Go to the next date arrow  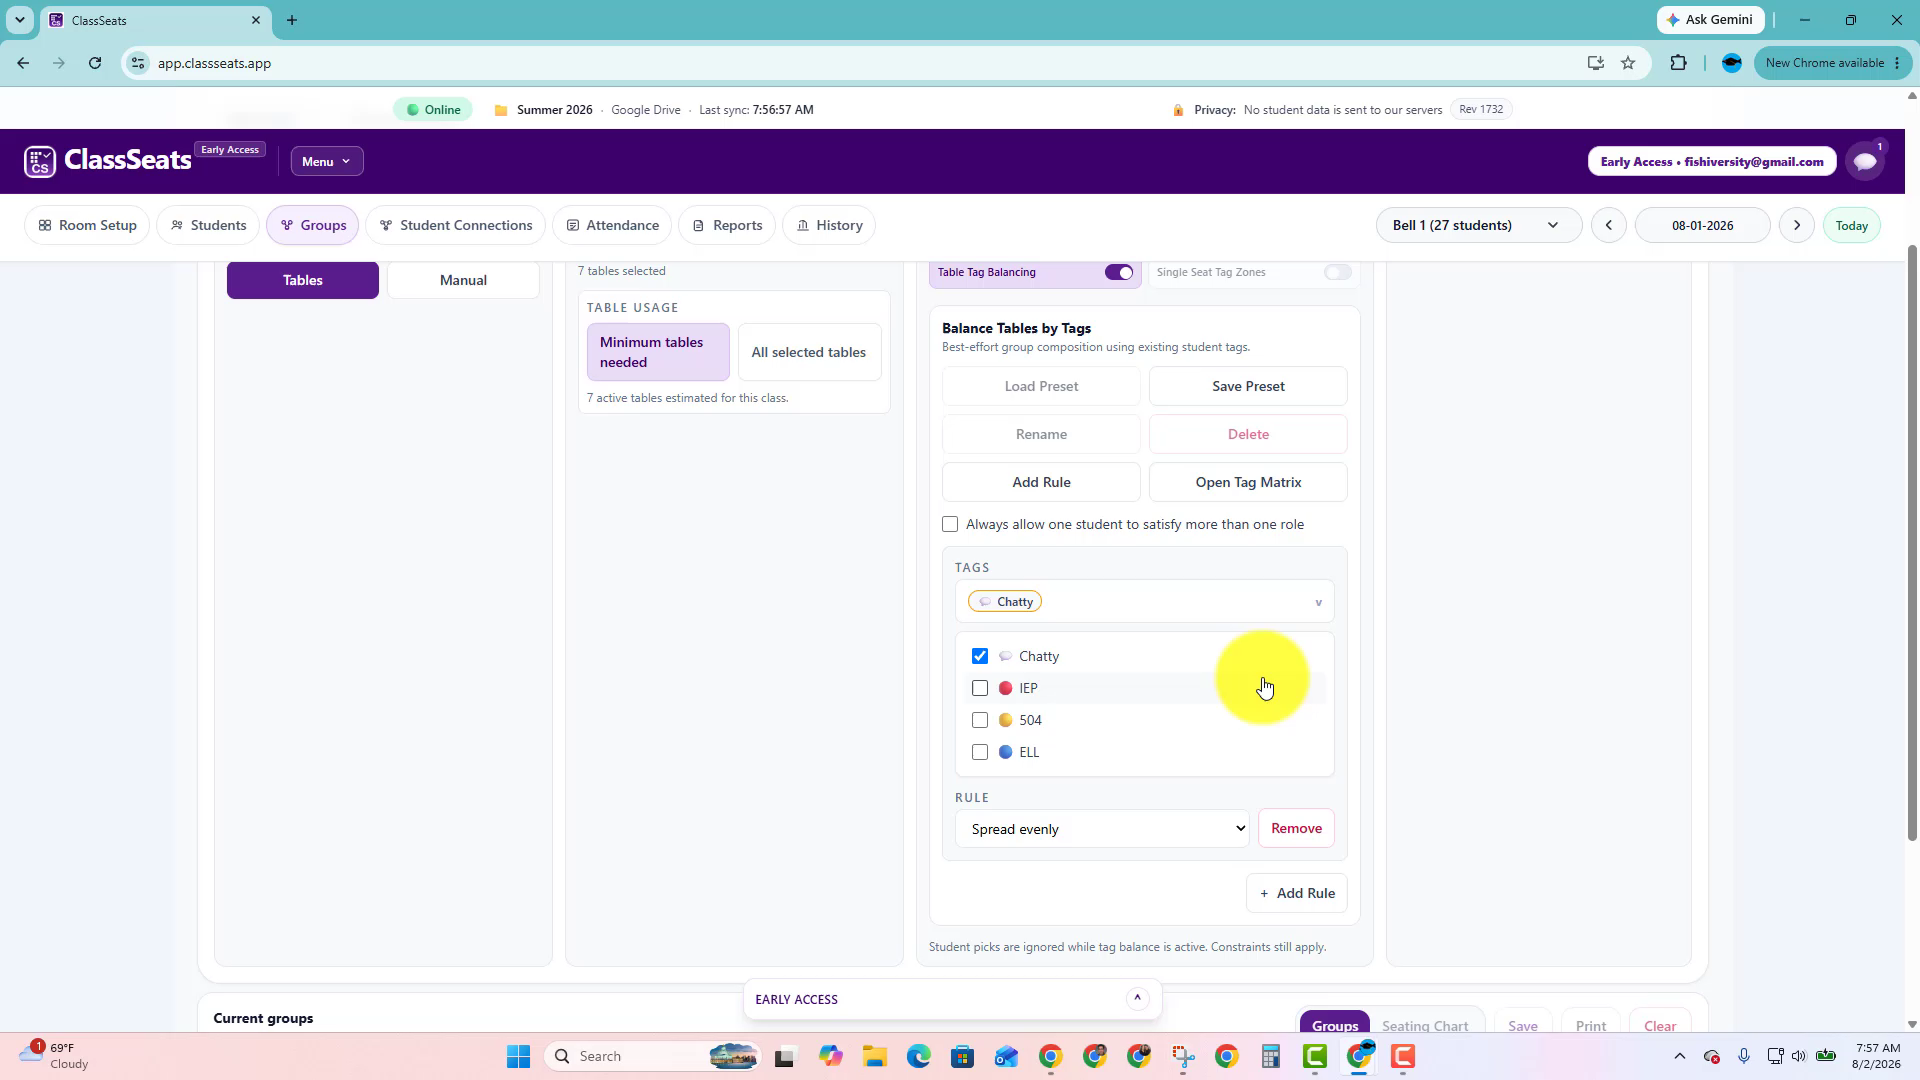pos(1797,225)
